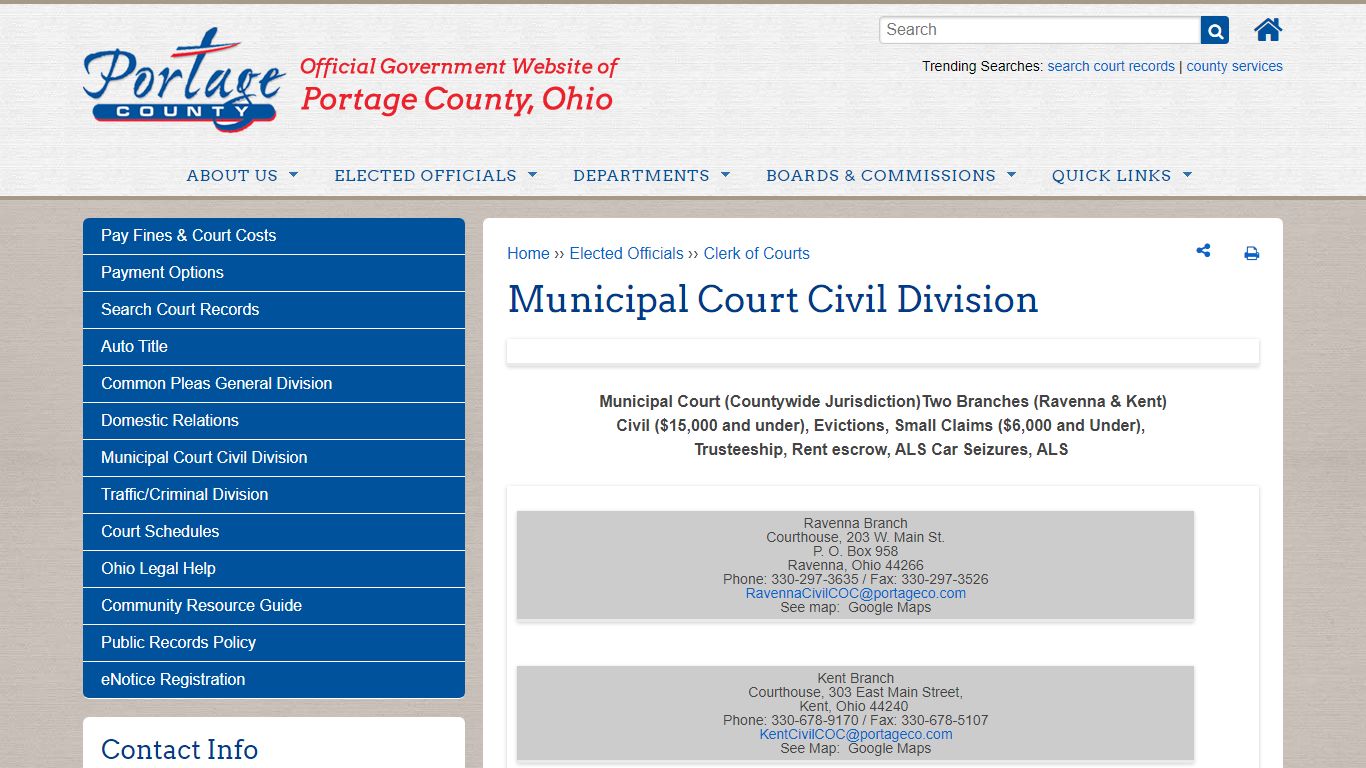Click 'Courthouse, 303 East Main Street' address
The width and height of the screenshot is (1366, 768).
(856, 692)
